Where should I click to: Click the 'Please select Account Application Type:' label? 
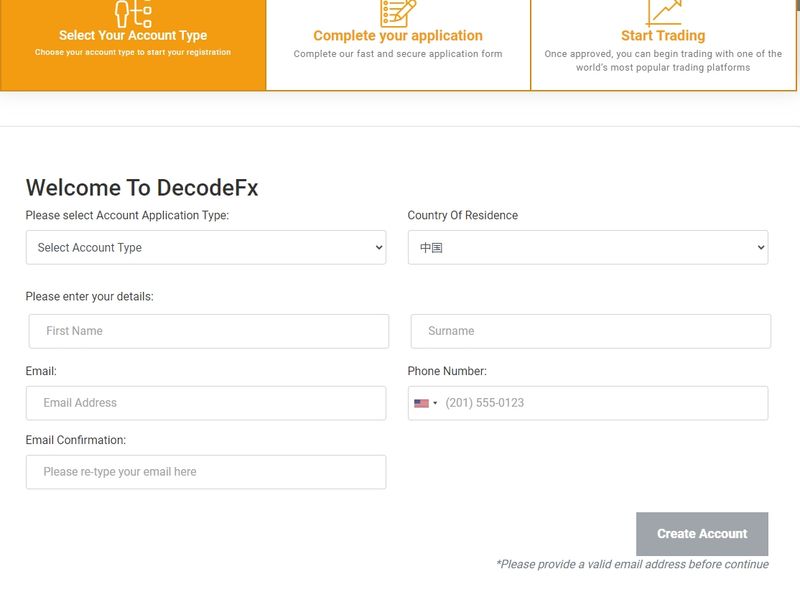tap(127, 215)
